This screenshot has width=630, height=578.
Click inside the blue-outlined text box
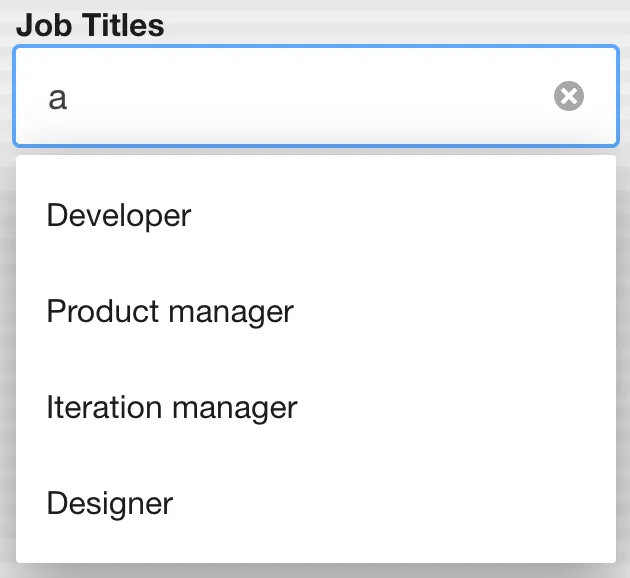tap(300, 97)
